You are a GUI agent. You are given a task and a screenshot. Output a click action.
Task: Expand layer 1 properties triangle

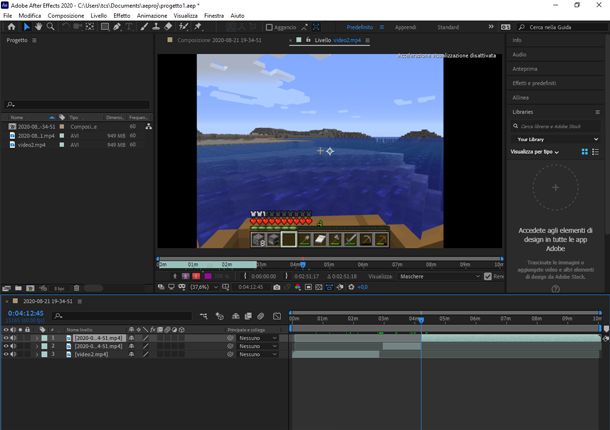[x=37, y=338]
